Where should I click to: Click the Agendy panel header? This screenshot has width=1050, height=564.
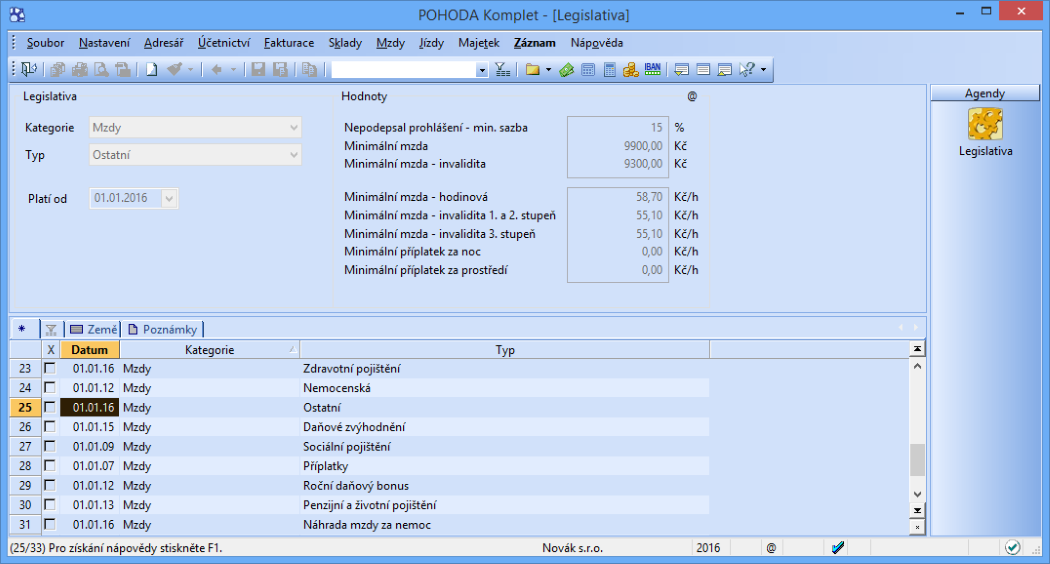984,93
